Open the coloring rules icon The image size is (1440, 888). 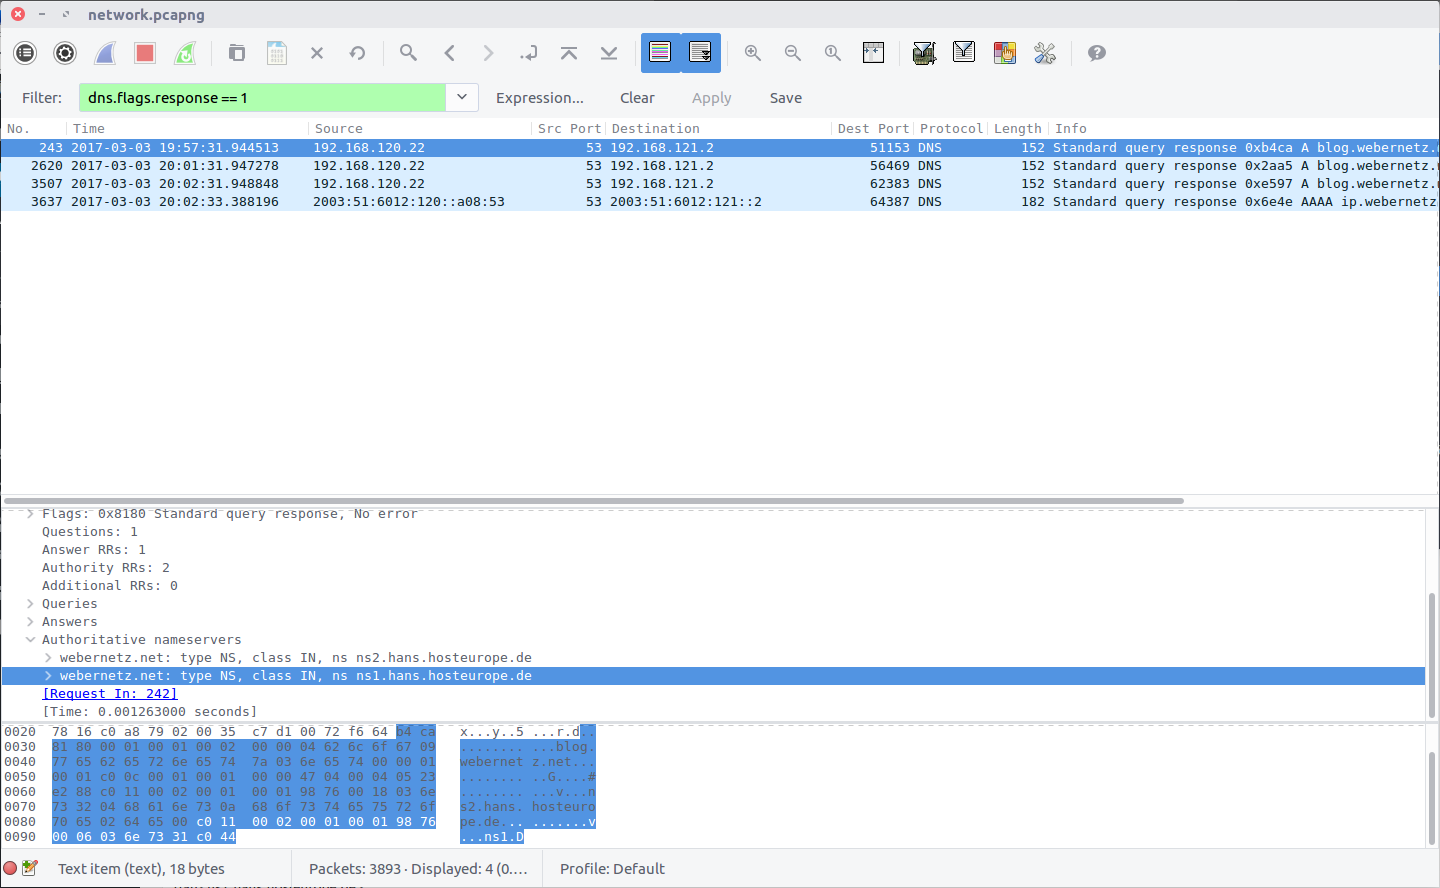[x=1004, y=53]
